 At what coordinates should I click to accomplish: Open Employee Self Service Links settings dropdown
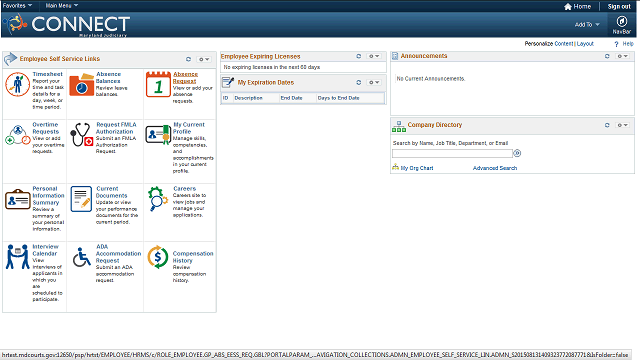pos(204,59)
